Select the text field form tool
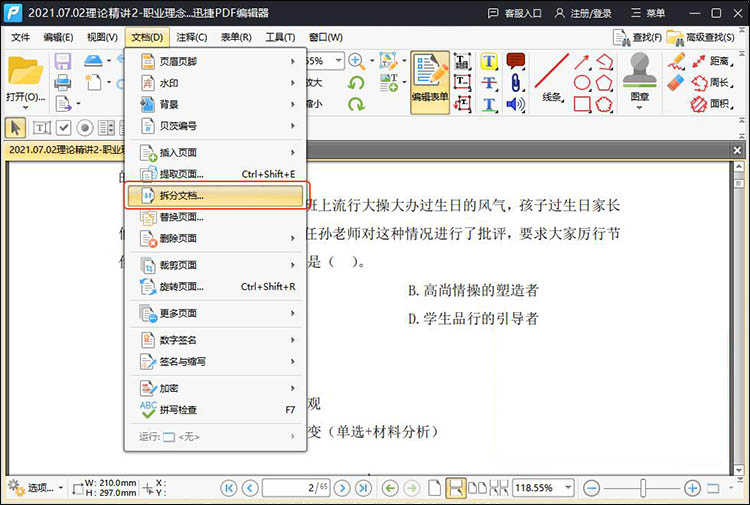The height and width of the screenshot is (505, 750). 41,128
